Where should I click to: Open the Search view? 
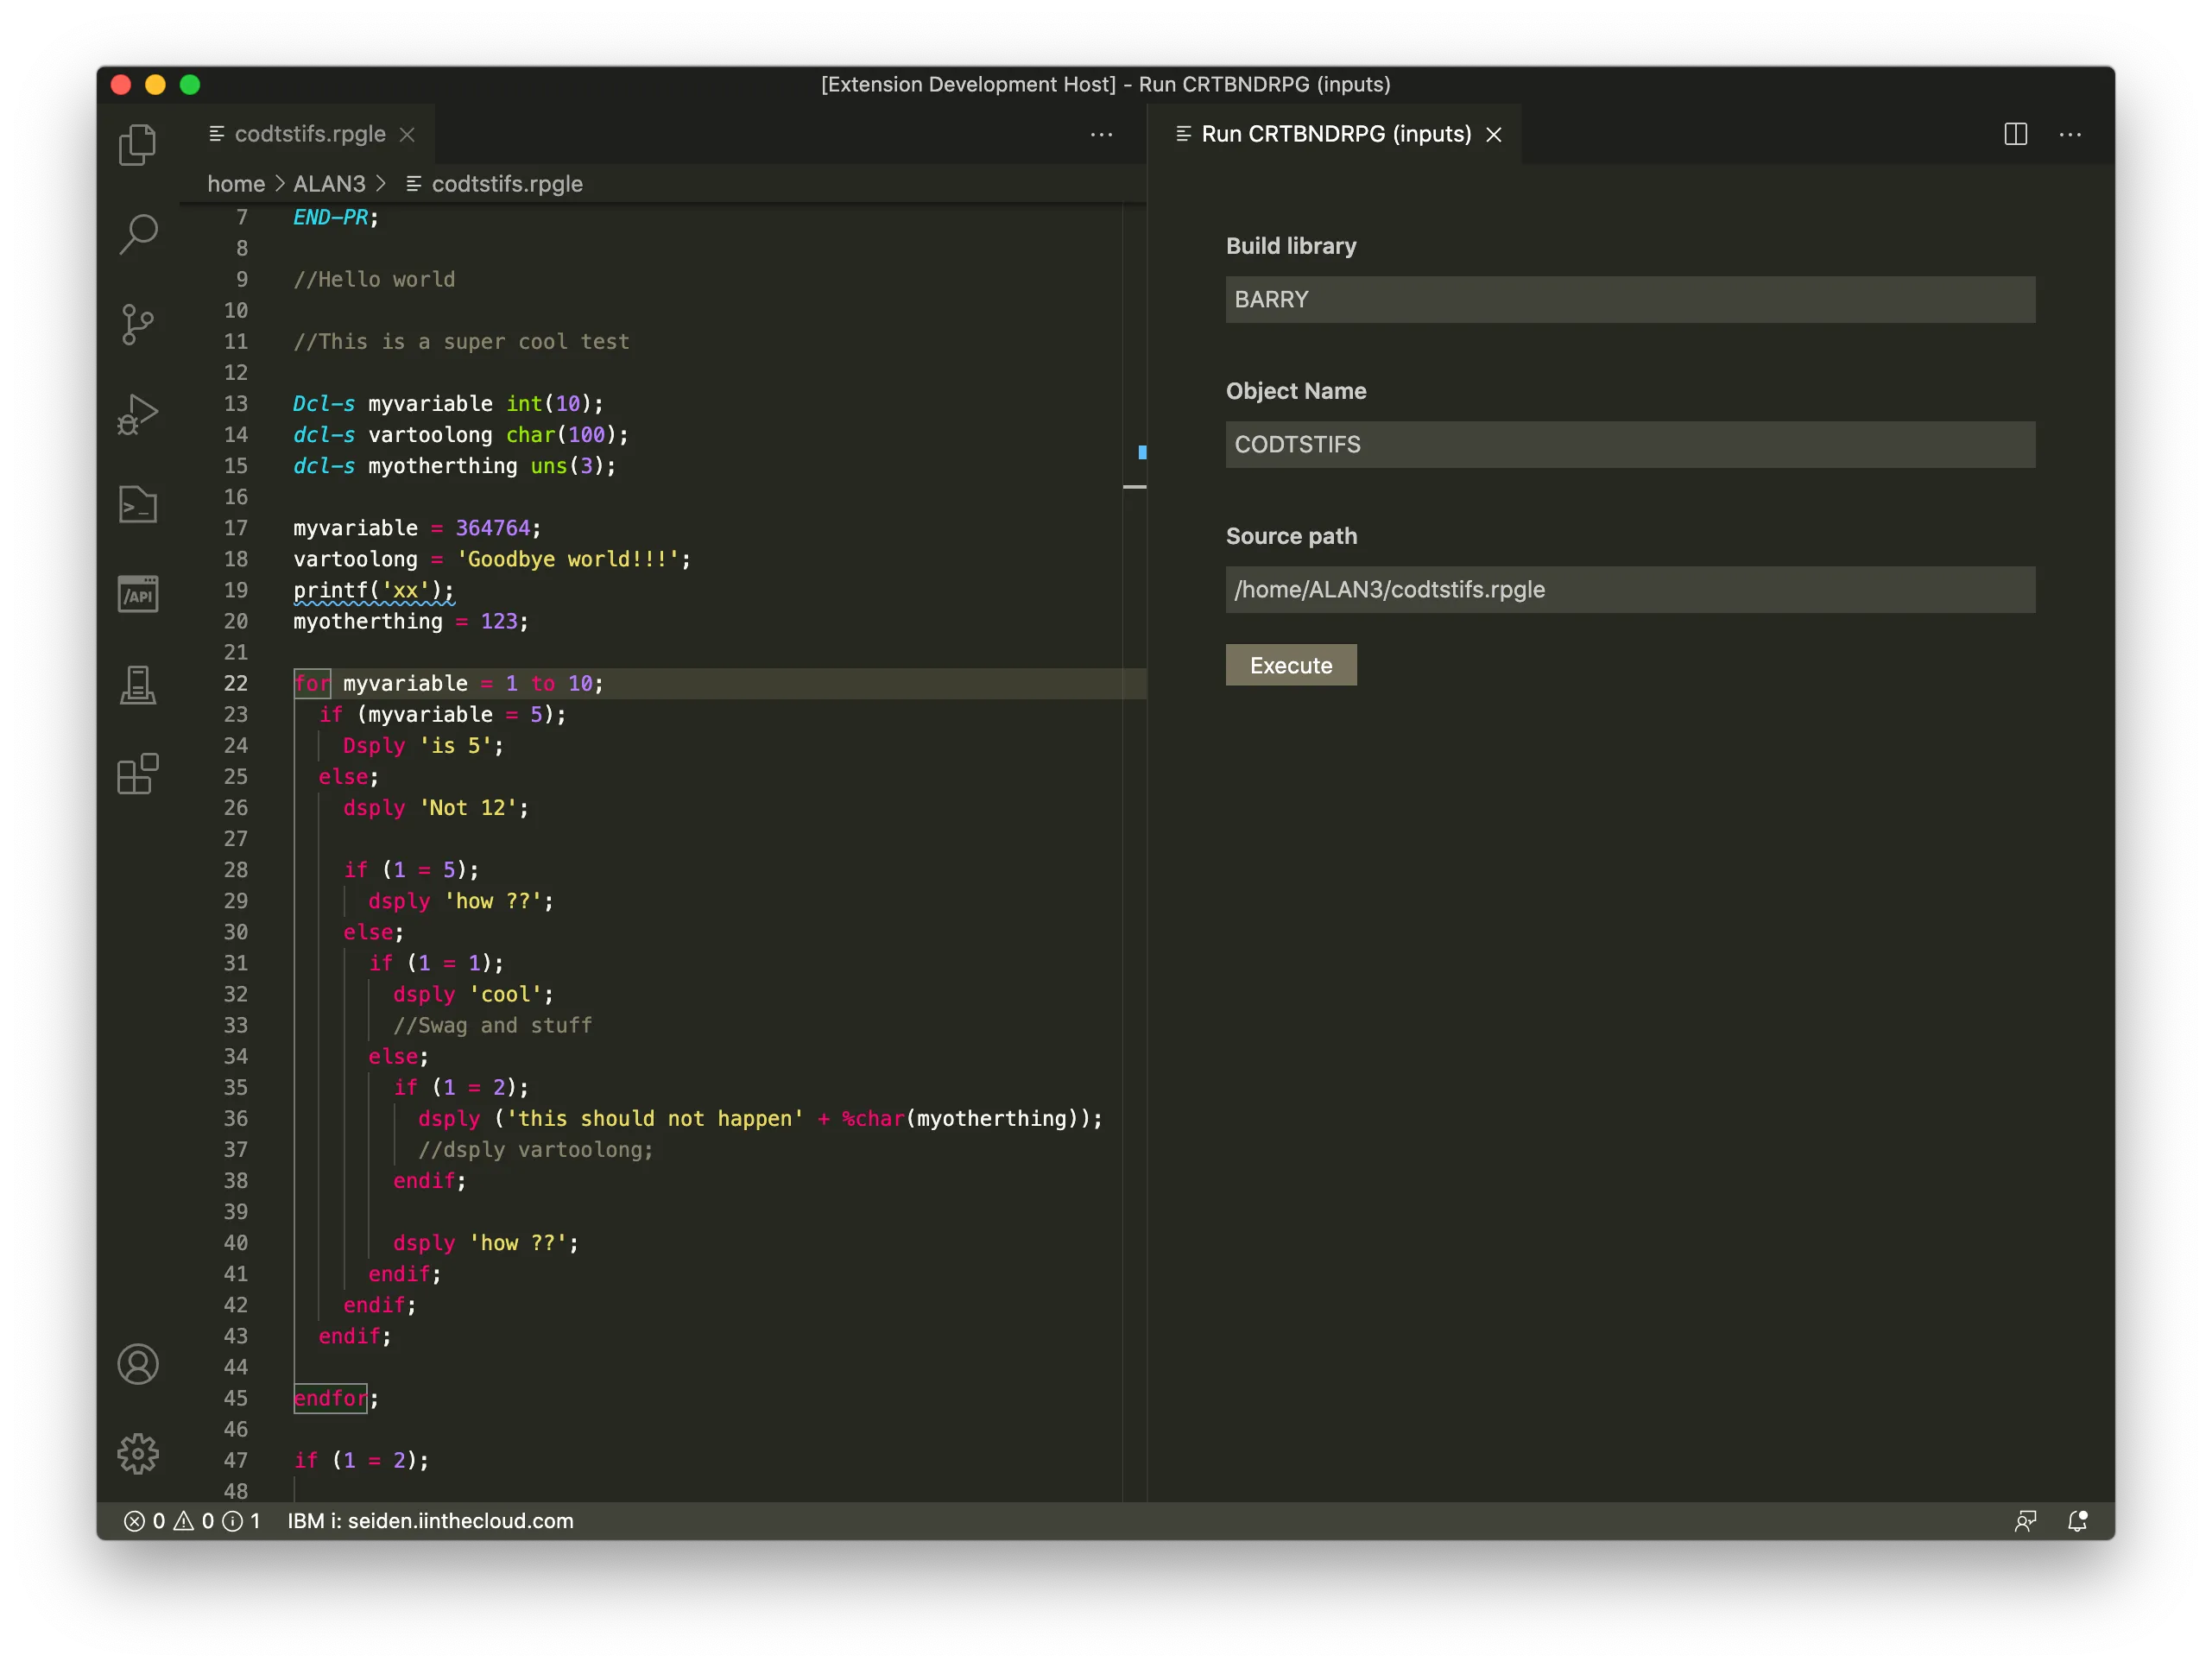(138, 234)
